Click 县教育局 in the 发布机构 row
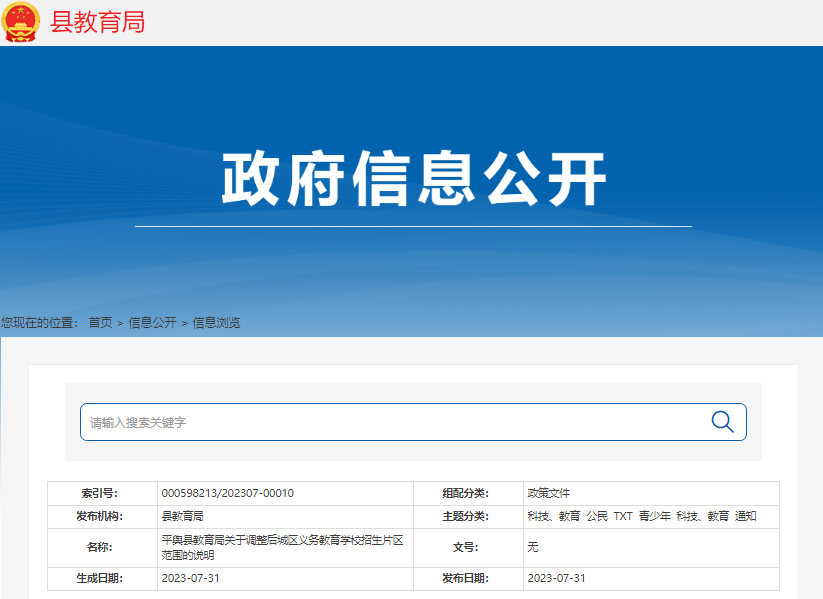Screen dimensions: 823x599 tap(182, 517)
